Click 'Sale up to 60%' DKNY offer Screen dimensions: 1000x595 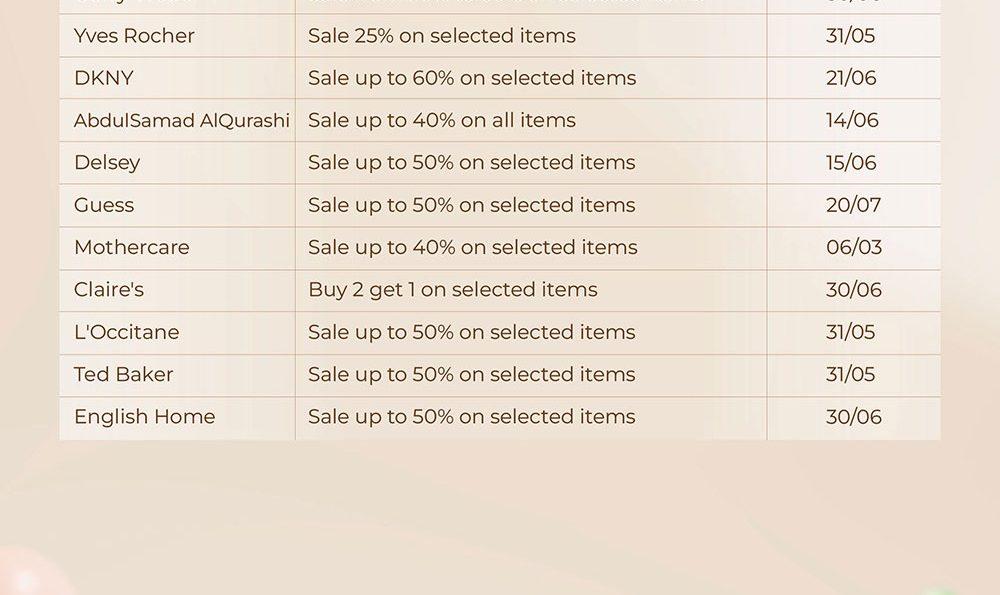point(472,78)
